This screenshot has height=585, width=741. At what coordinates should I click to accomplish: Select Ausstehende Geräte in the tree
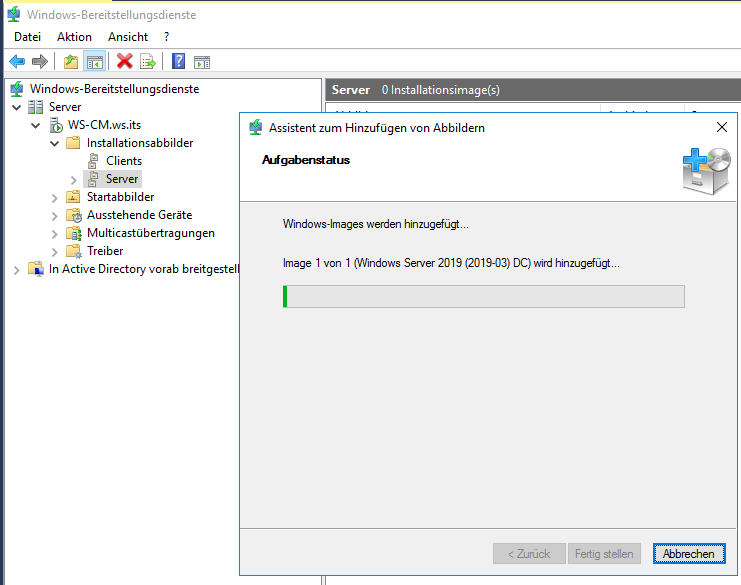point(139,215)
